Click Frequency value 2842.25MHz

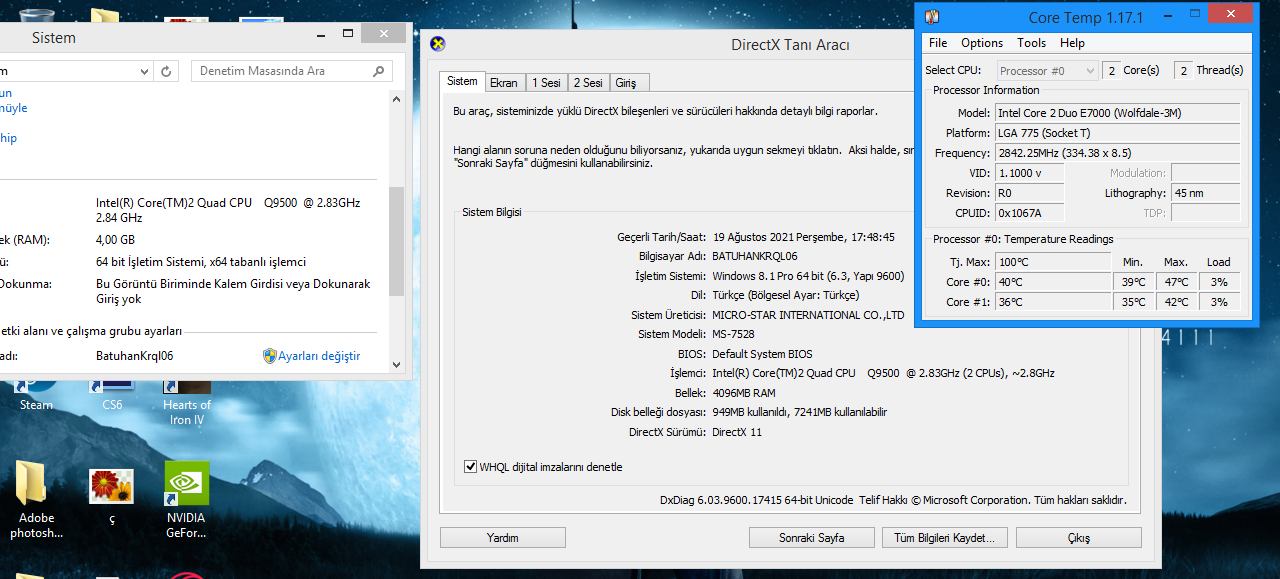(x=1117, y=153)
